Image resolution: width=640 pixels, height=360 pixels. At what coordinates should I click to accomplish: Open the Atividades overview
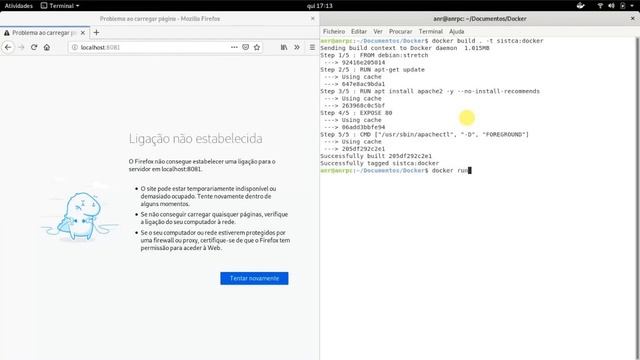pos(19,6)
